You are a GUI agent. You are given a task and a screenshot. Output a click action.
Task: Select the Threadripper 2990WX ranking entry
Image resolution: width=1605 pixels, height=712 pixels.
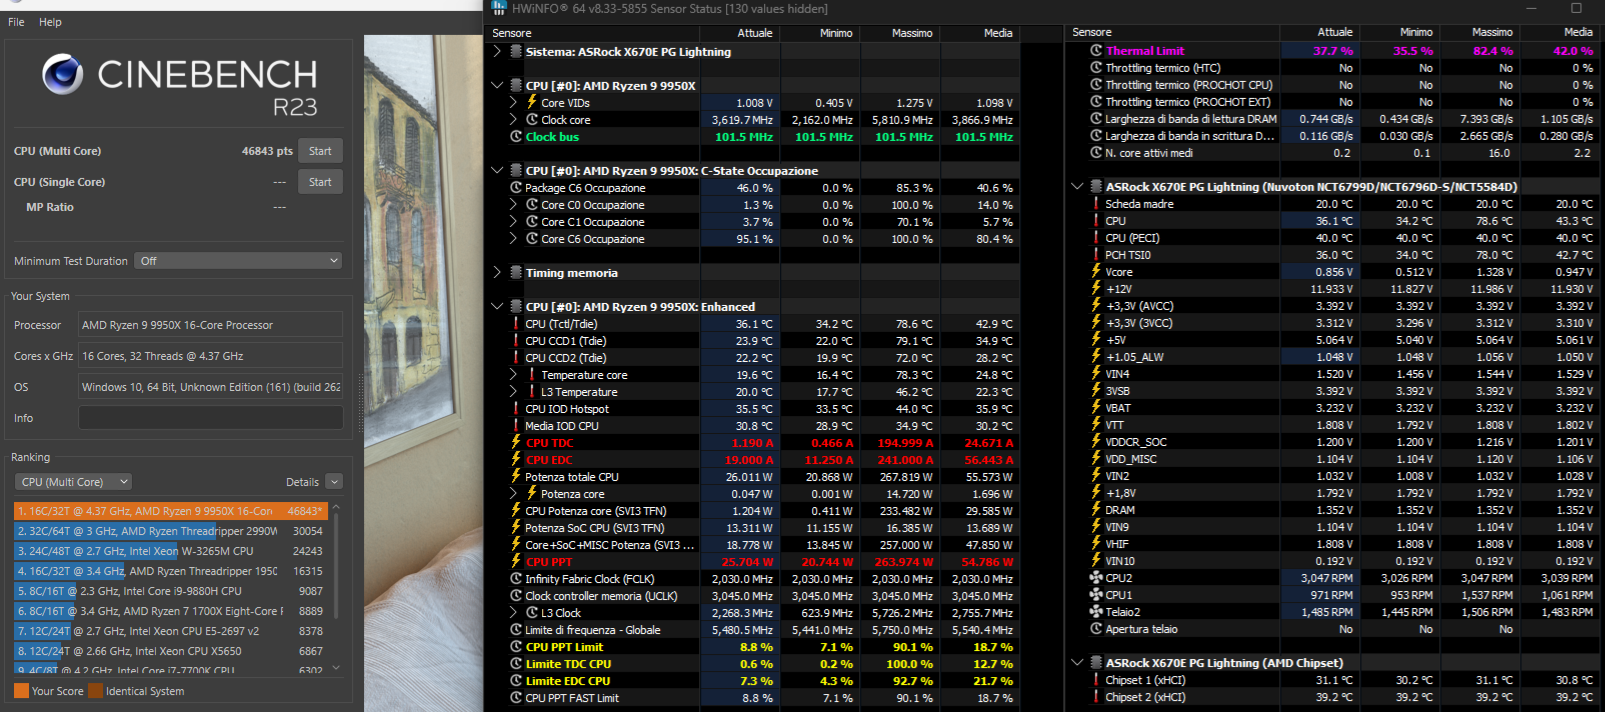171,531
